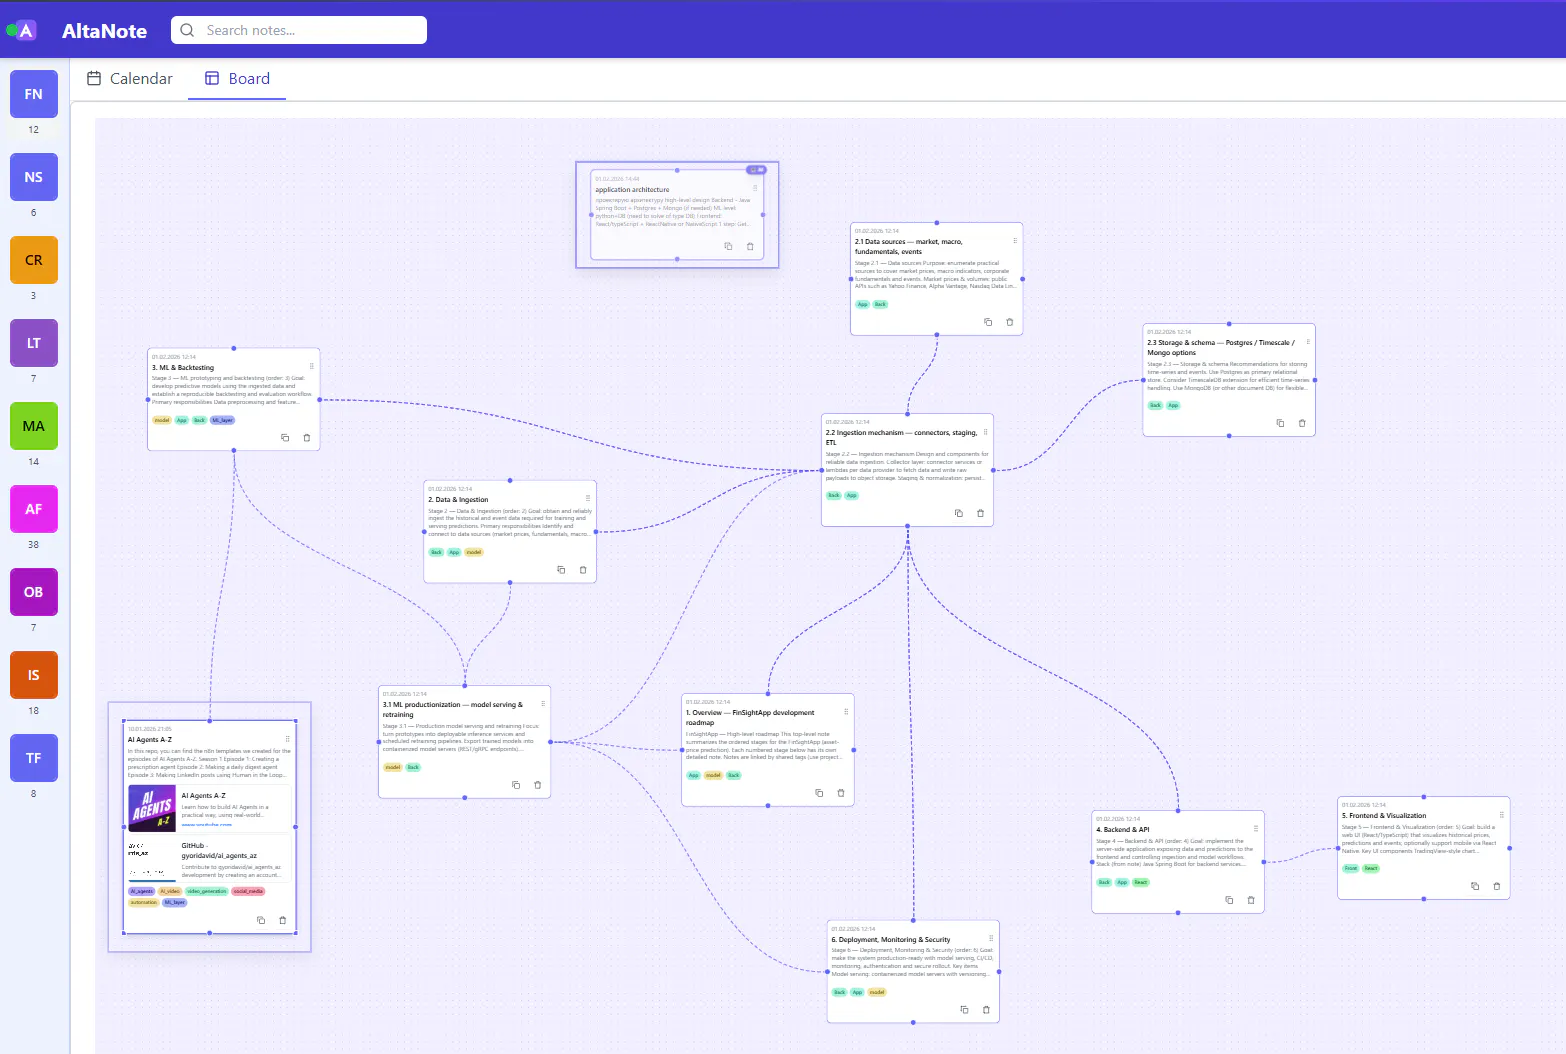
Task: Open the www.youtube.com link in AI Agents note
Action: pos(207,825)
